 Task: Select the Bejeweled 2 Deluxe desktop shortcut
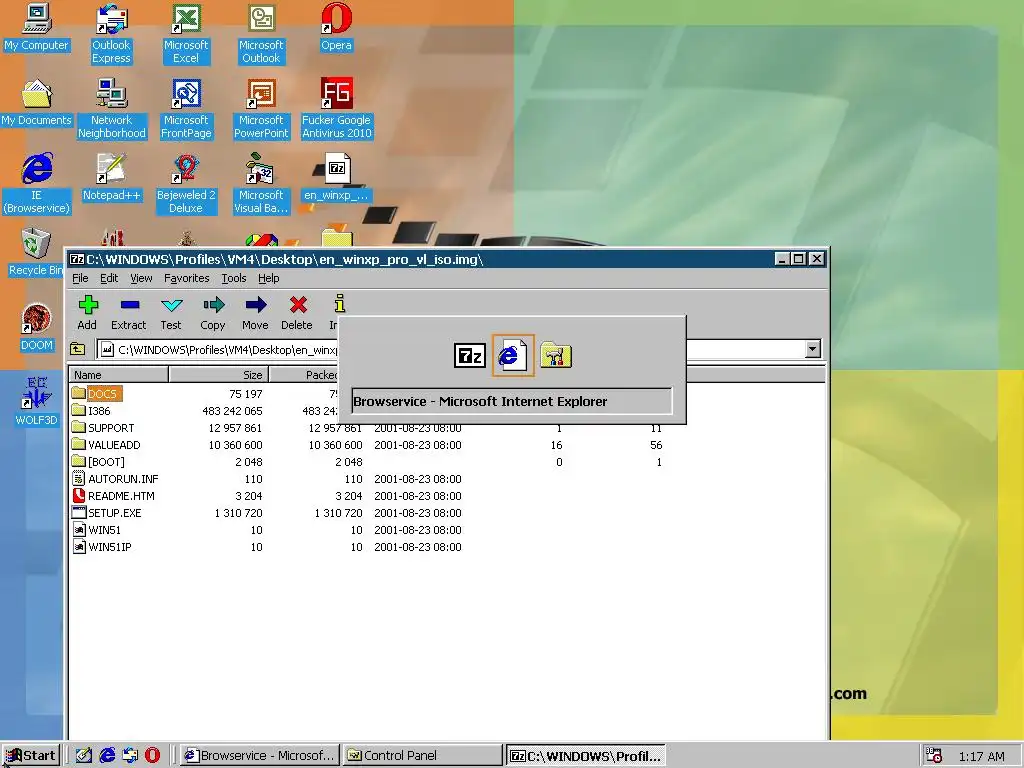click(x=186, y=184)
